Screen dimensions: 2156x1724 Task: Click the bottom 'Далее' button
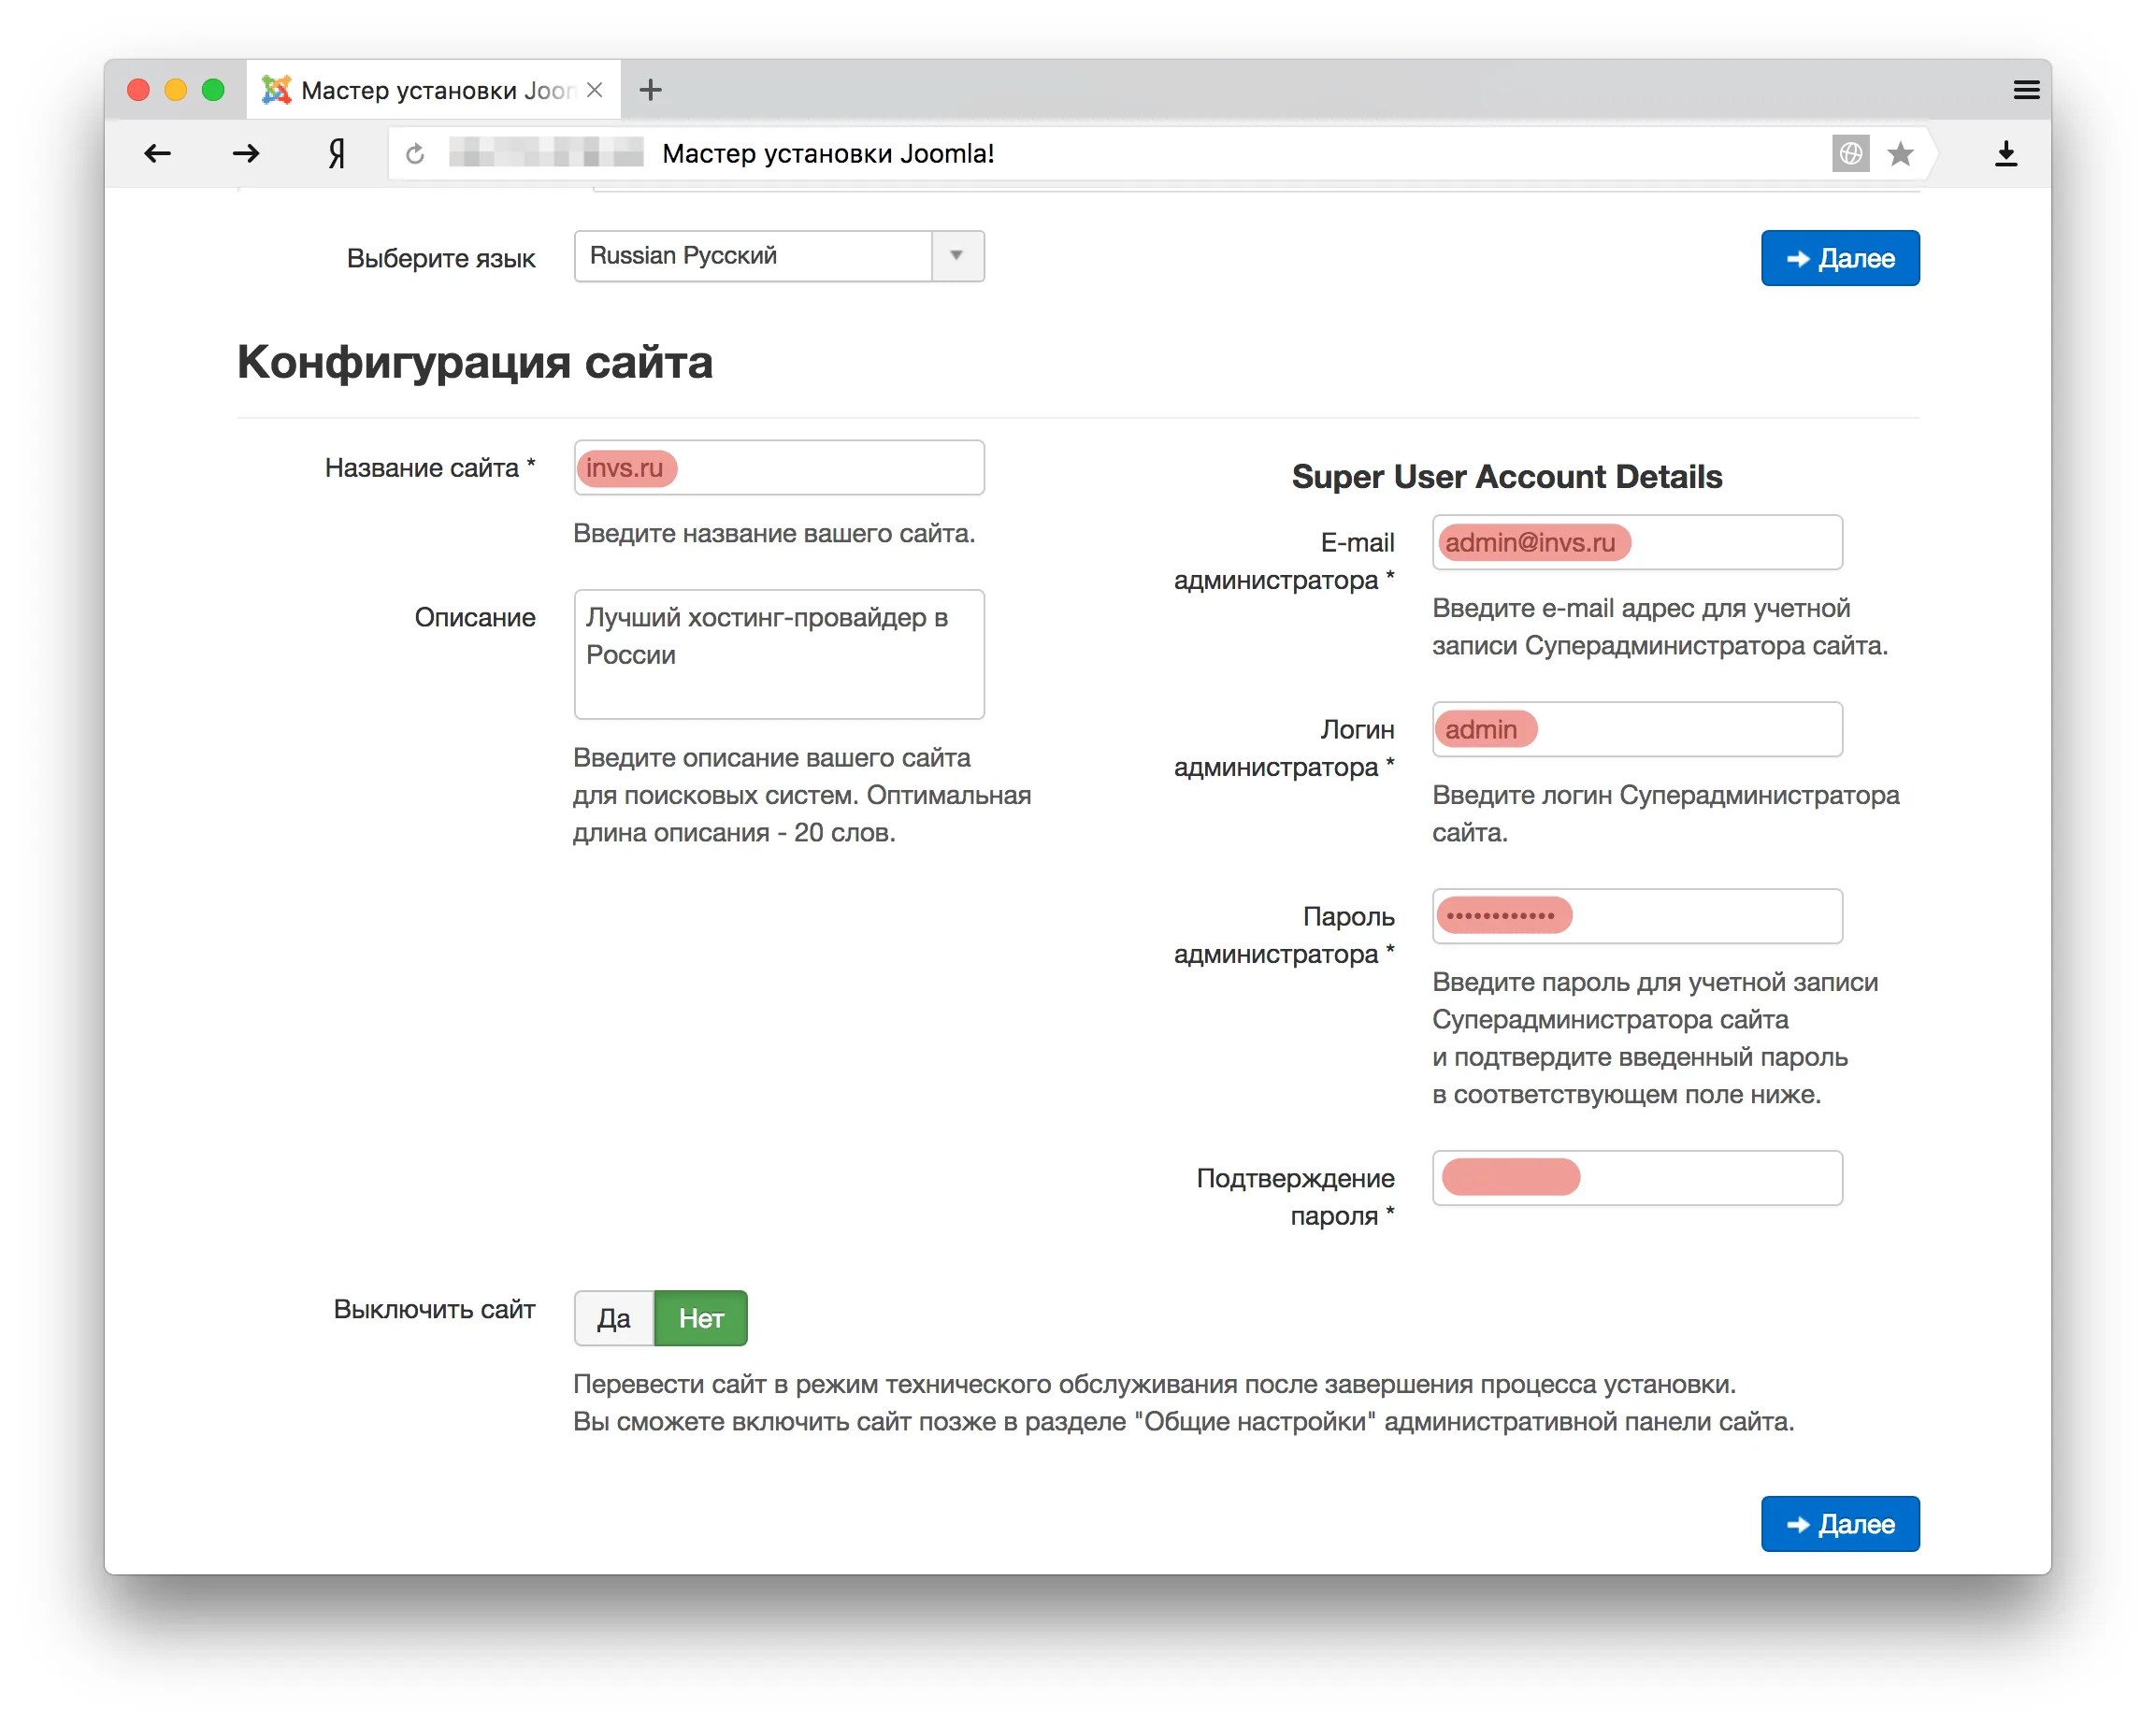1839,1523
